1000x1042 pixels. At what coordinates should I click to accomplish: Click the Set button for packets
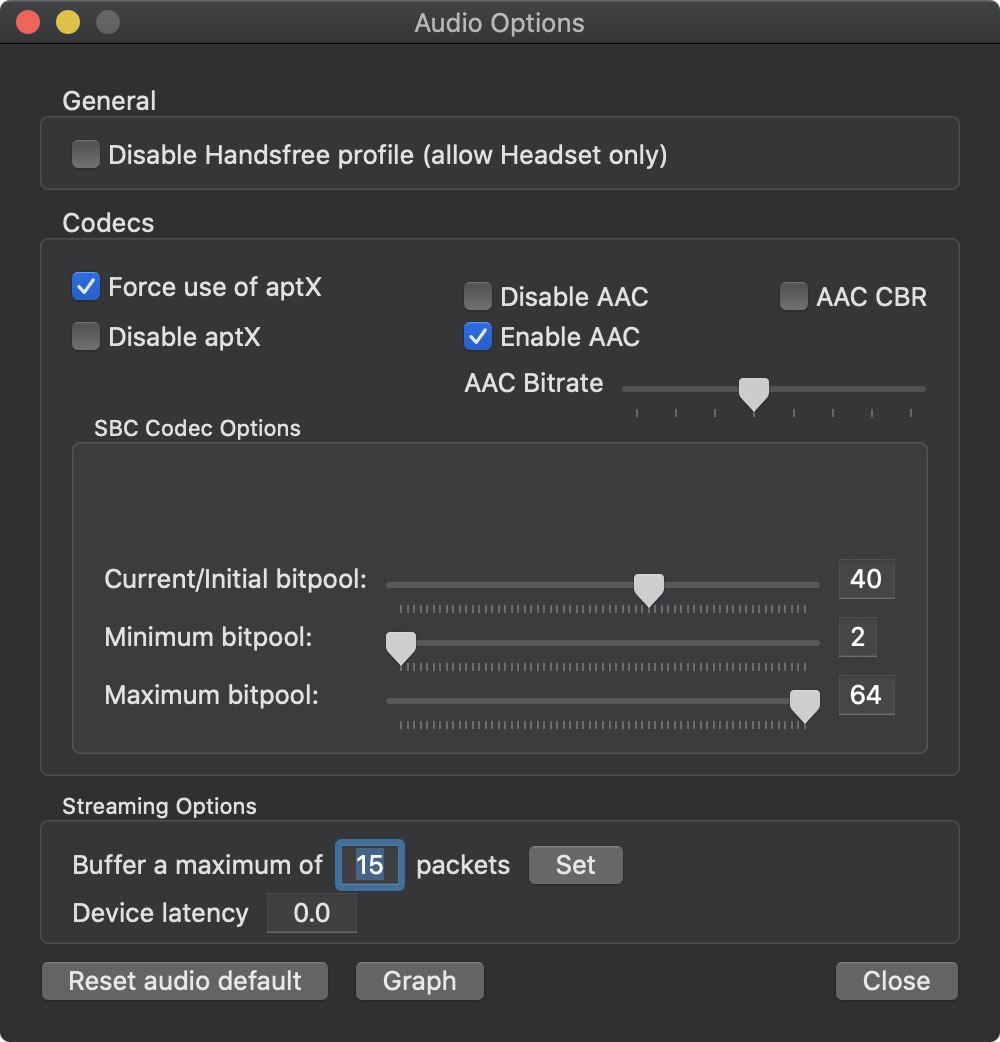coord(575,865)
